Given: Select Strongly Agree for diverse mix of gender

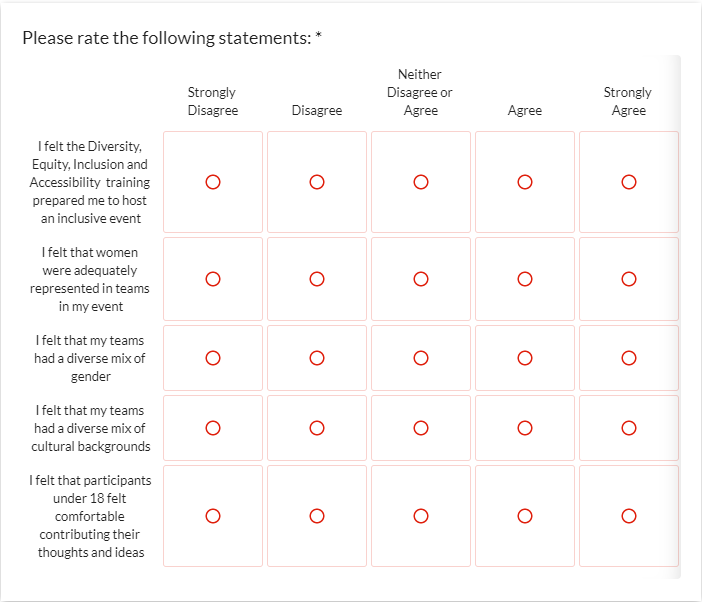Looking at the screenshot, I should (x=629, y=358).
